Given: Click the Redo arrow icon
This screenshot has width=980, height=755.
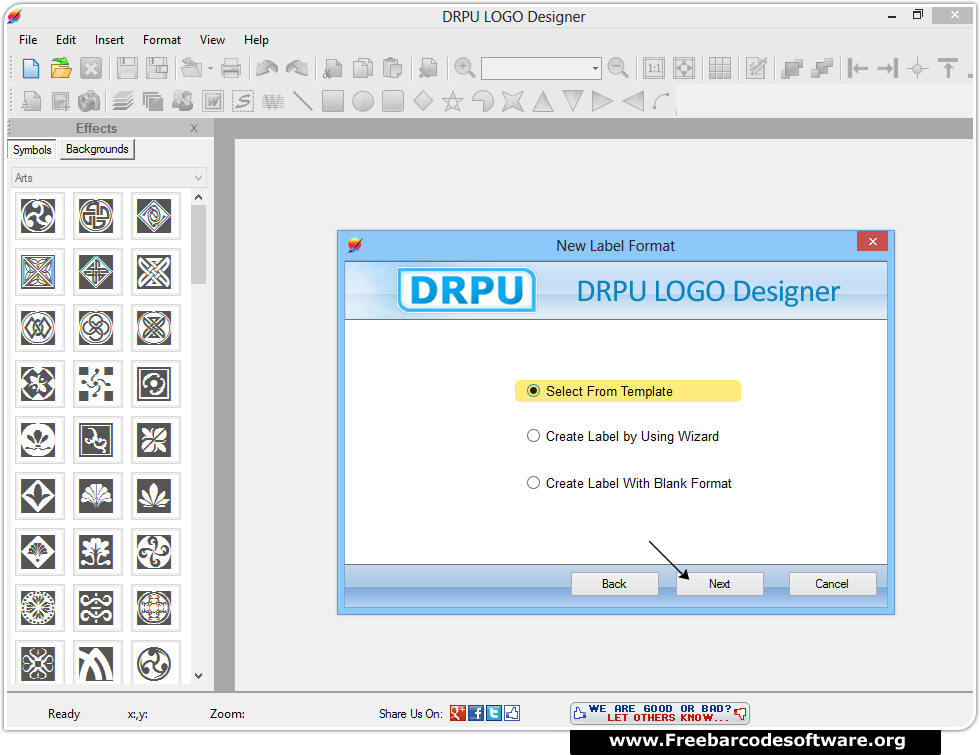Looking at the screenshot, I should tap(297, 68).
